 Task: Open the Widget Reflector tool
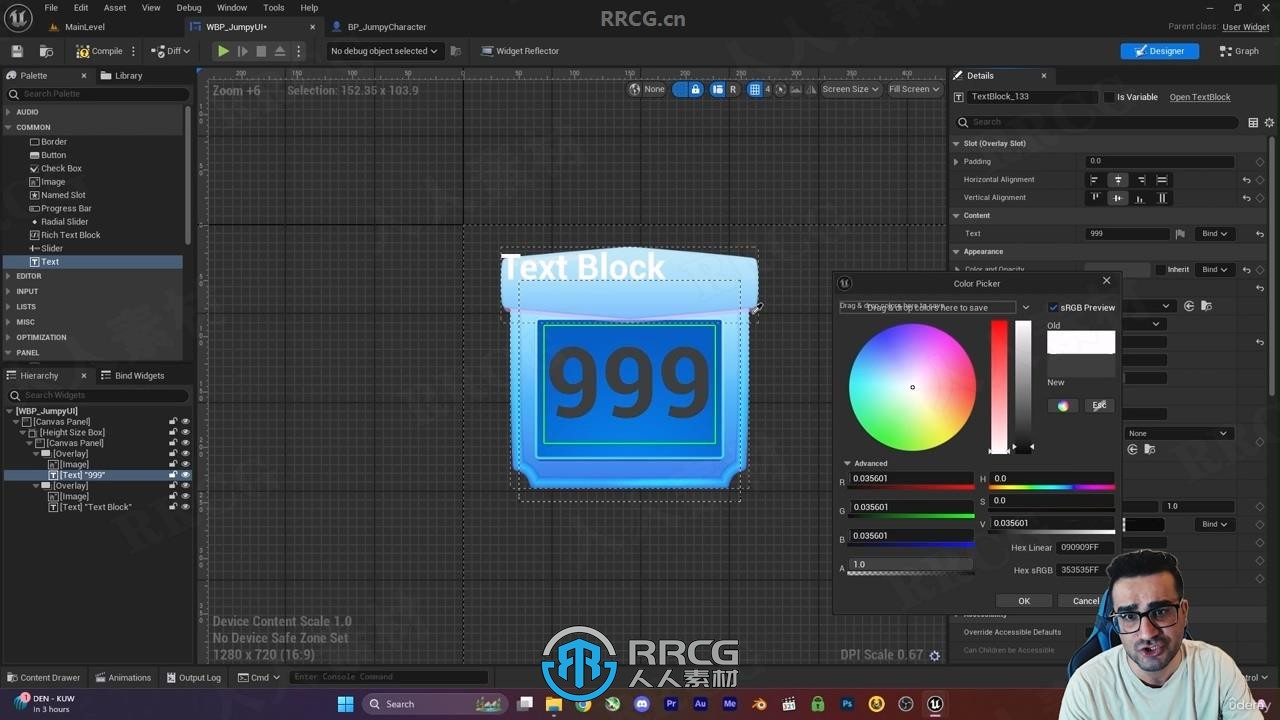point(520,51)
